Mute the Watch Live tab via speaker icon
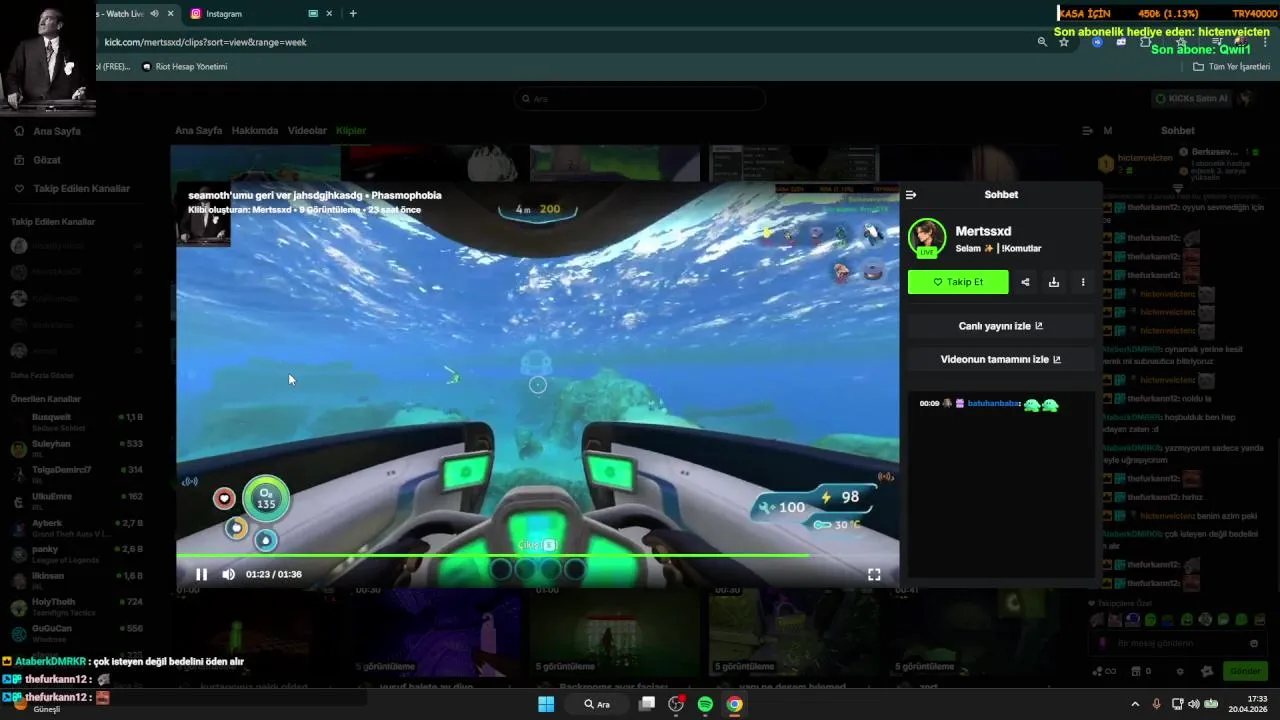Viewport: 1280px width, 720px height. (x=154, y=14)
